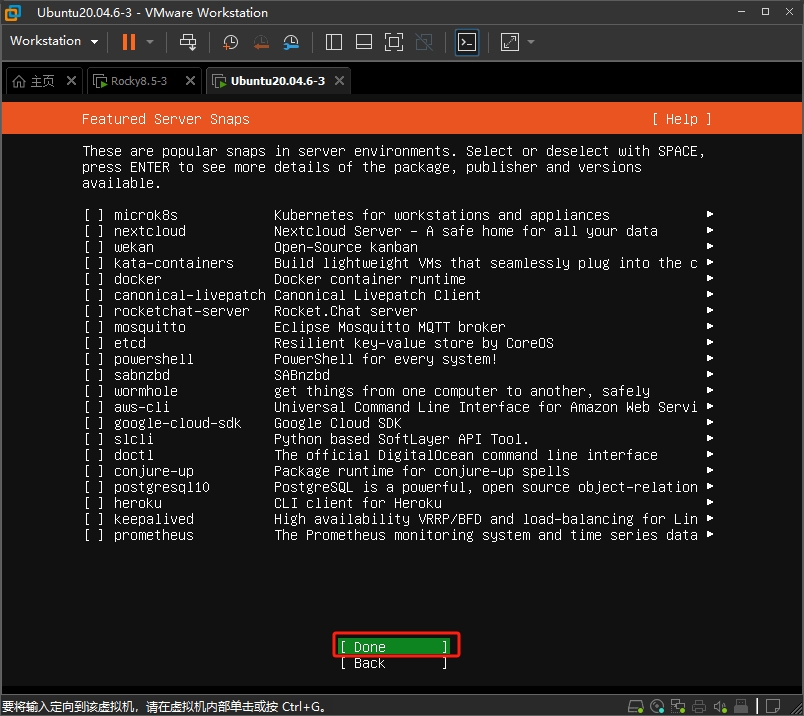
Task: Click the CD/DVD drive status bar icon
Action: point(657,706)
